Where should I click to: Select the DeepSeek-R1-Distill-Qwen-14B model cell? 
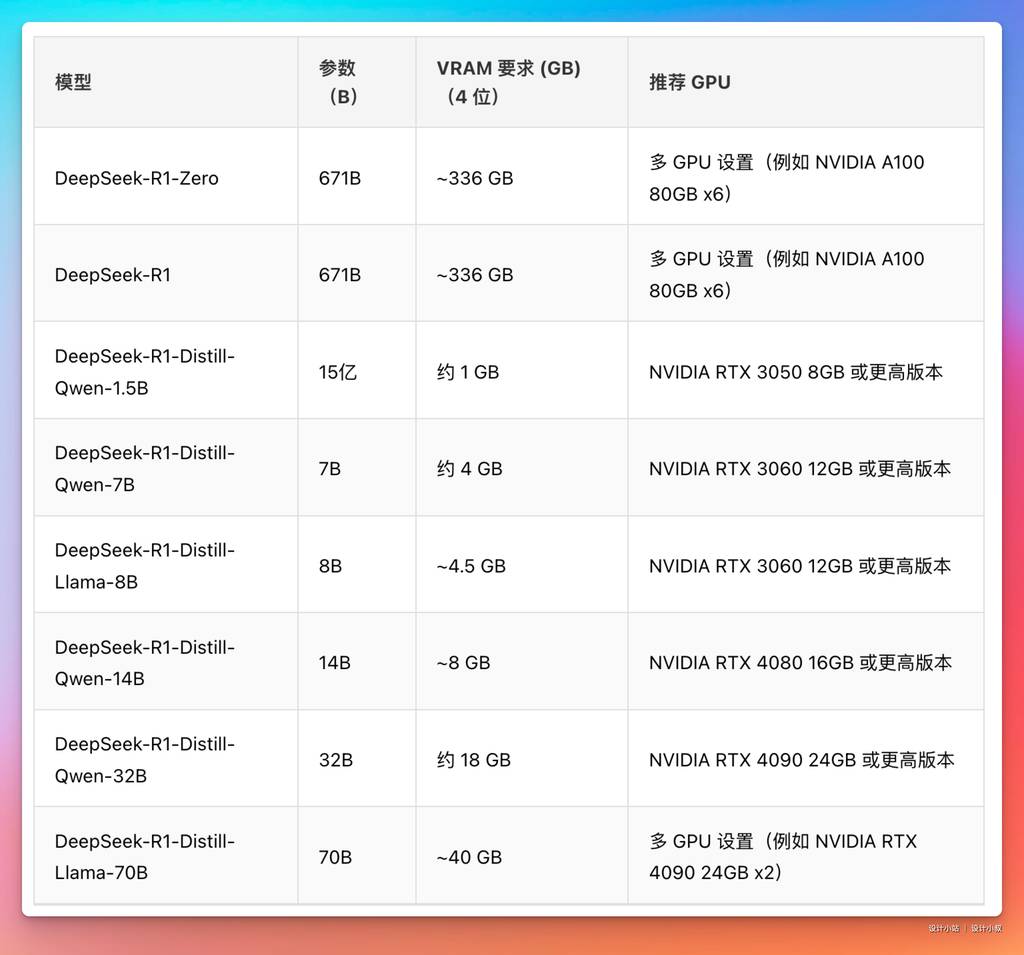145,663
